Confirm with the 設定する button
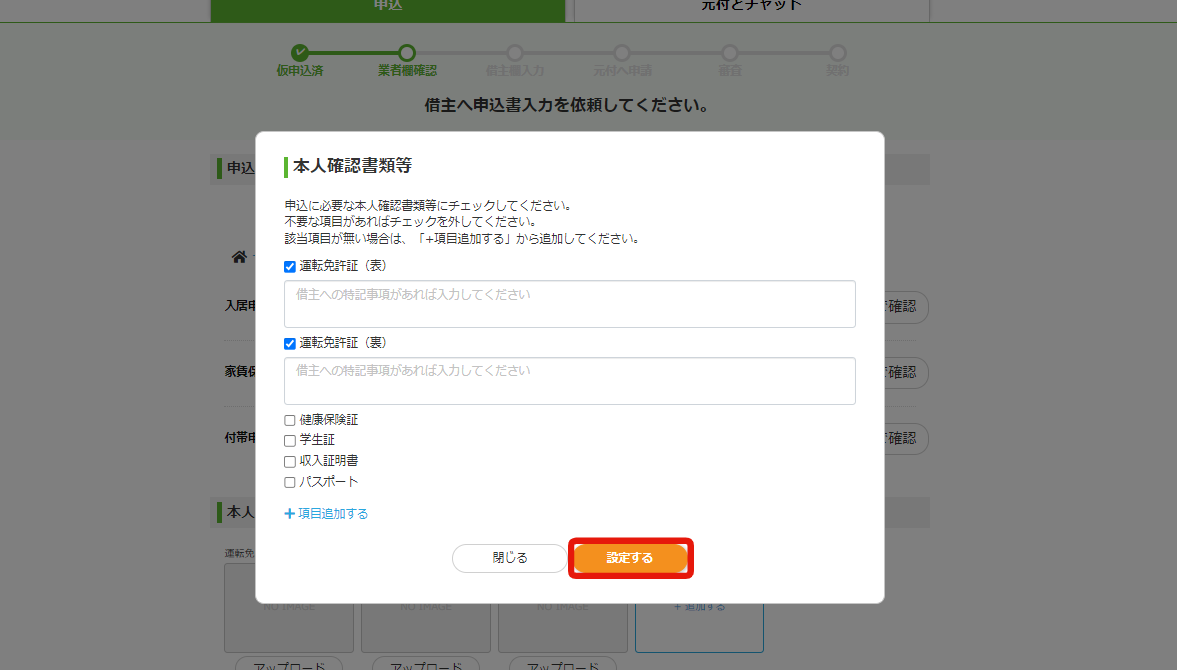Screen dimensions: 1177x670 tap(631, 558)
